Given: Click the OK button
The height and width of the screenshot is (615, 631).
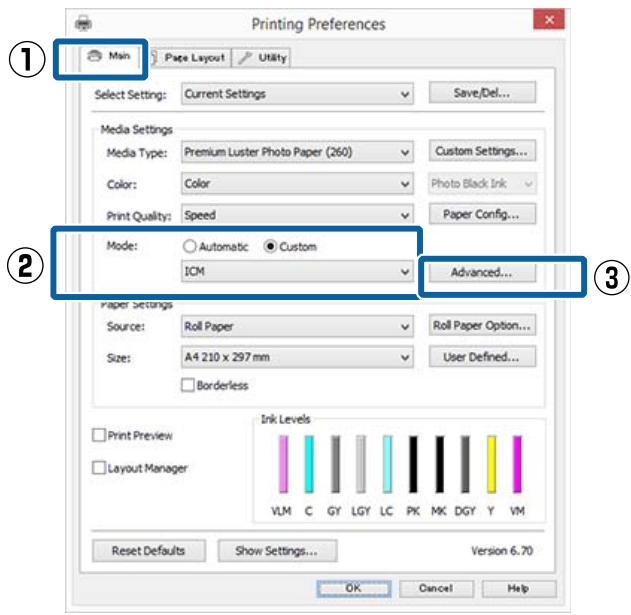Looking at the screenshot, I should coord(354,588).
